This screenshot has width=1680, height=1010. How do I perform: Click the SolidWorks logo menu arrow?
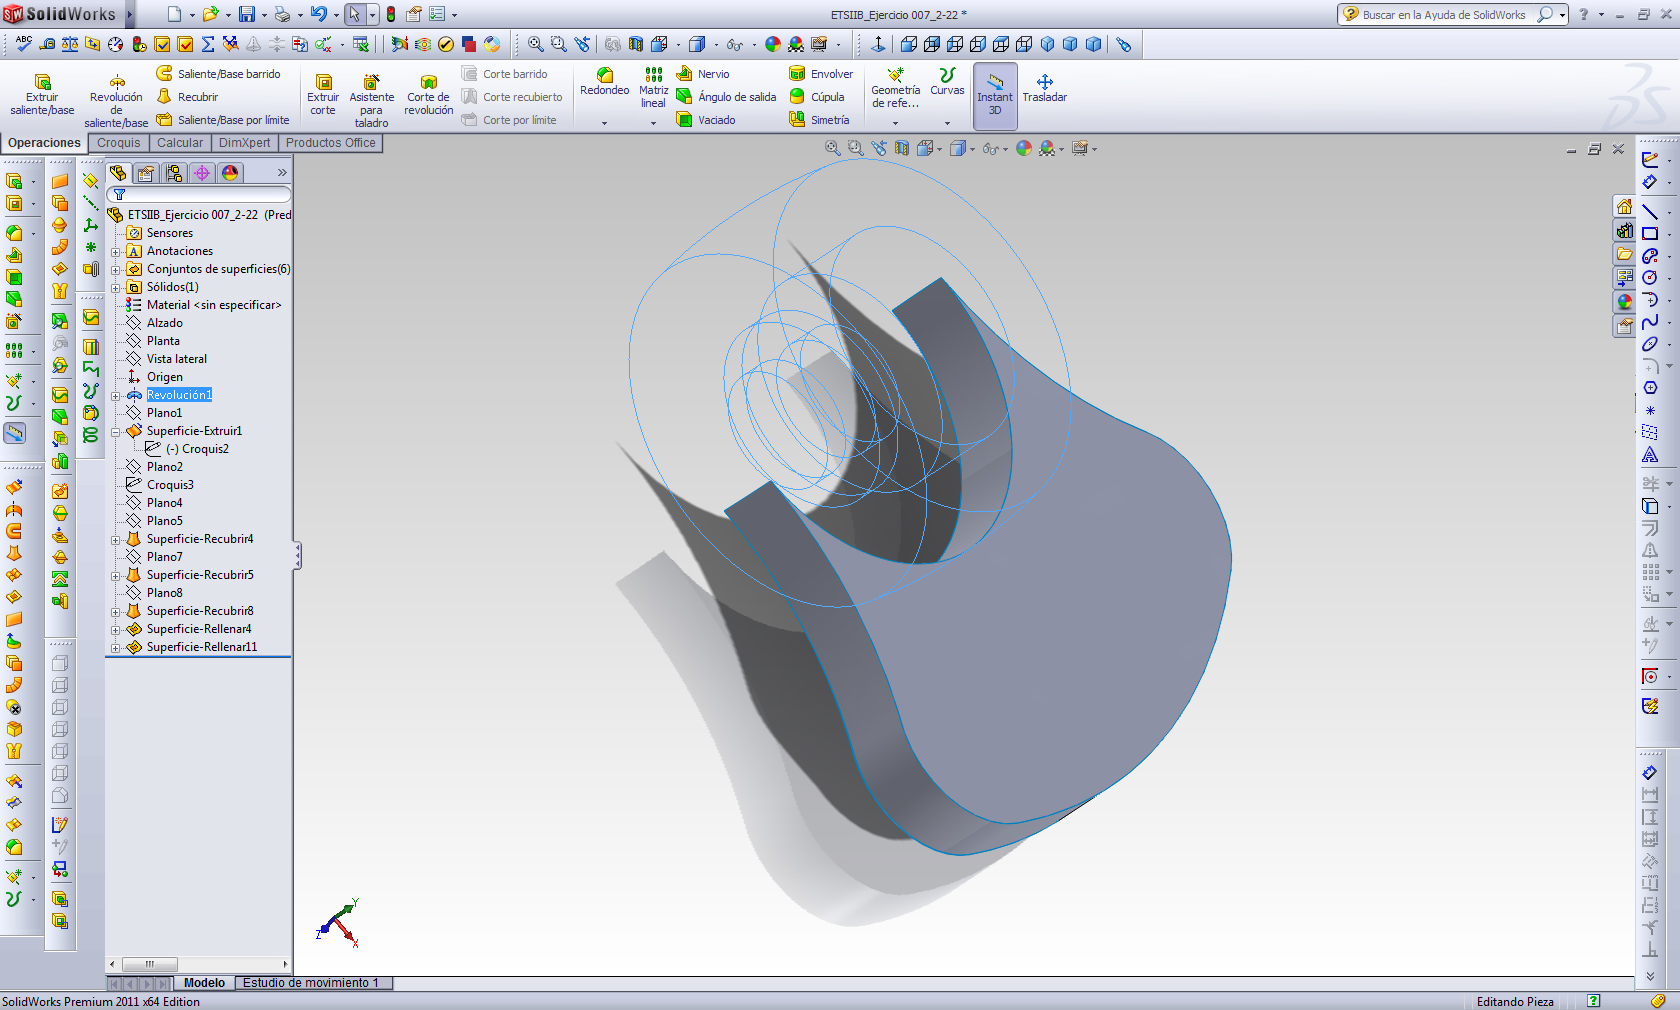coord(130,14)
